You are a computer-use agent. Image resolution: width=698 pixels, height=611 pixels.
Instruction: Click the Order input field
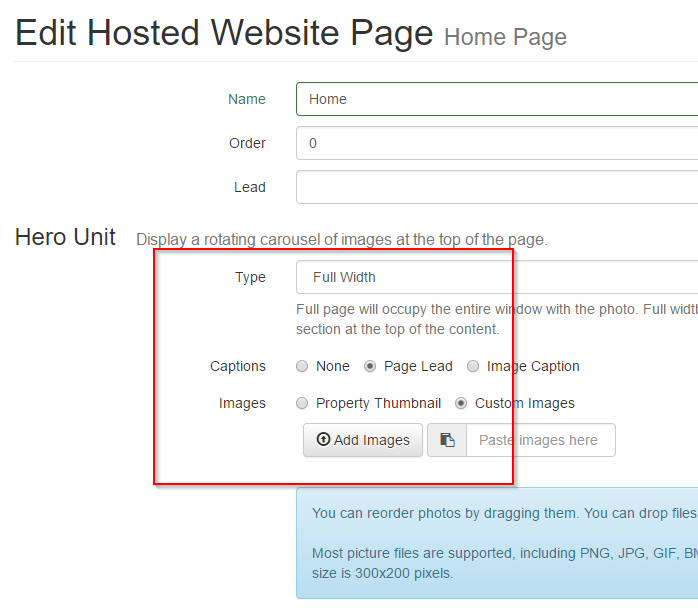click(x=497, y=143)
